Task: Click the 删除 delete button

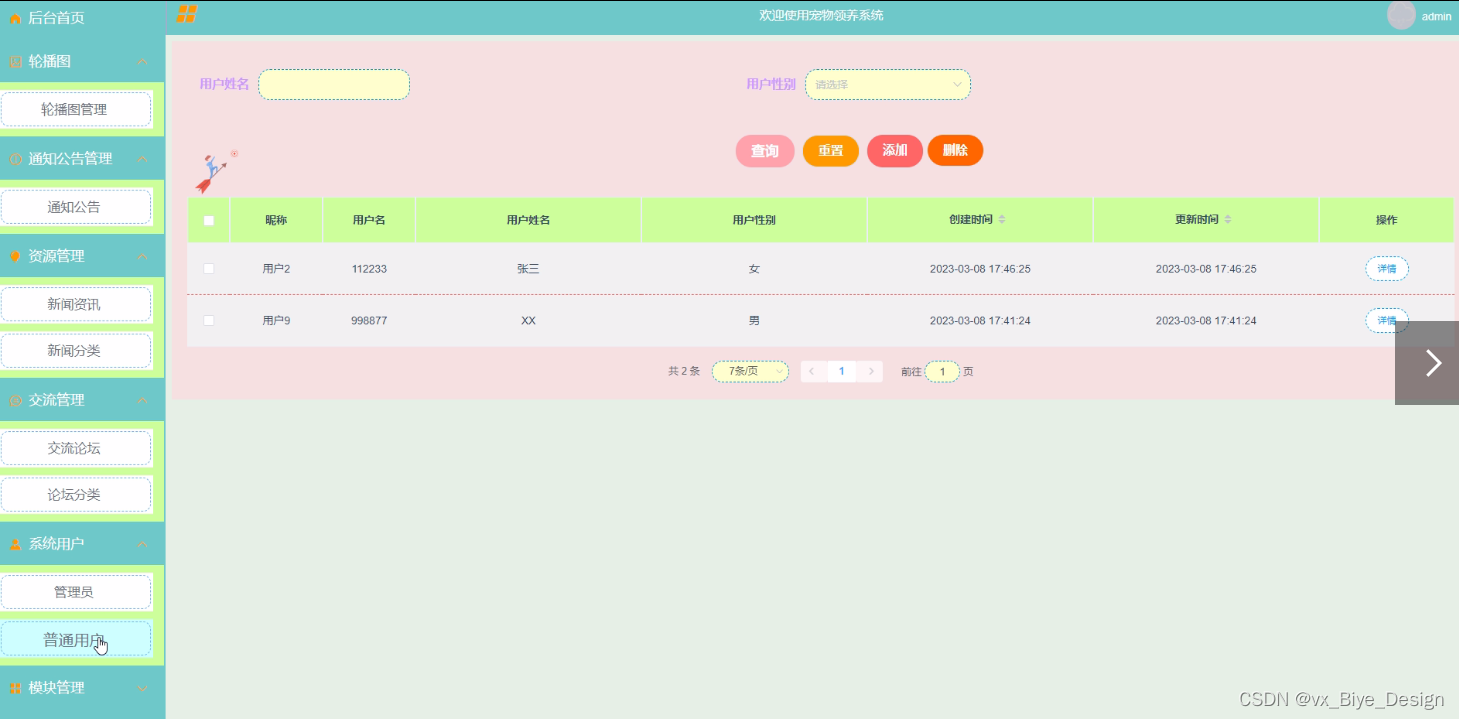Action: coord(955,150)
